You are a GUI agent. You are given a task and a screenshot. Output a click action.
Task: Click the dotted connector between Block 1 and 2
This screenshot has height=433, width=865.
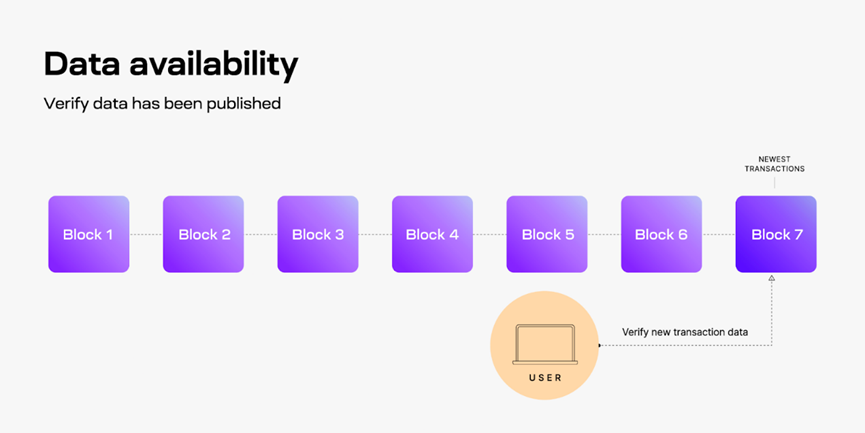click(146, 234)
